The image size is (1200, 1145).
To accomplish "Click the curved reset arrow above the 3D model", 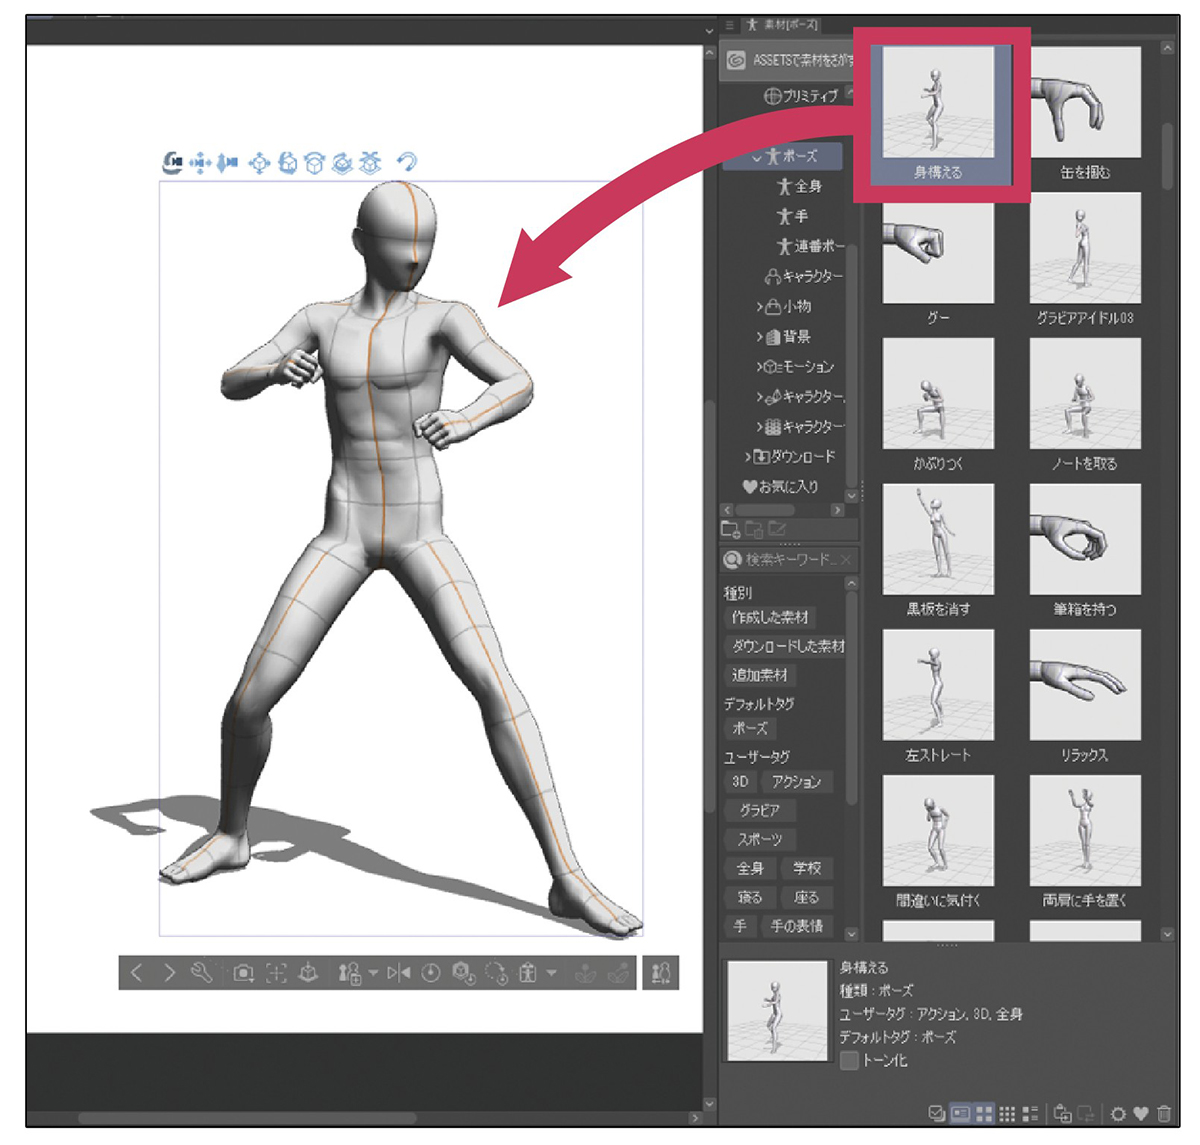I will [406, 162].
